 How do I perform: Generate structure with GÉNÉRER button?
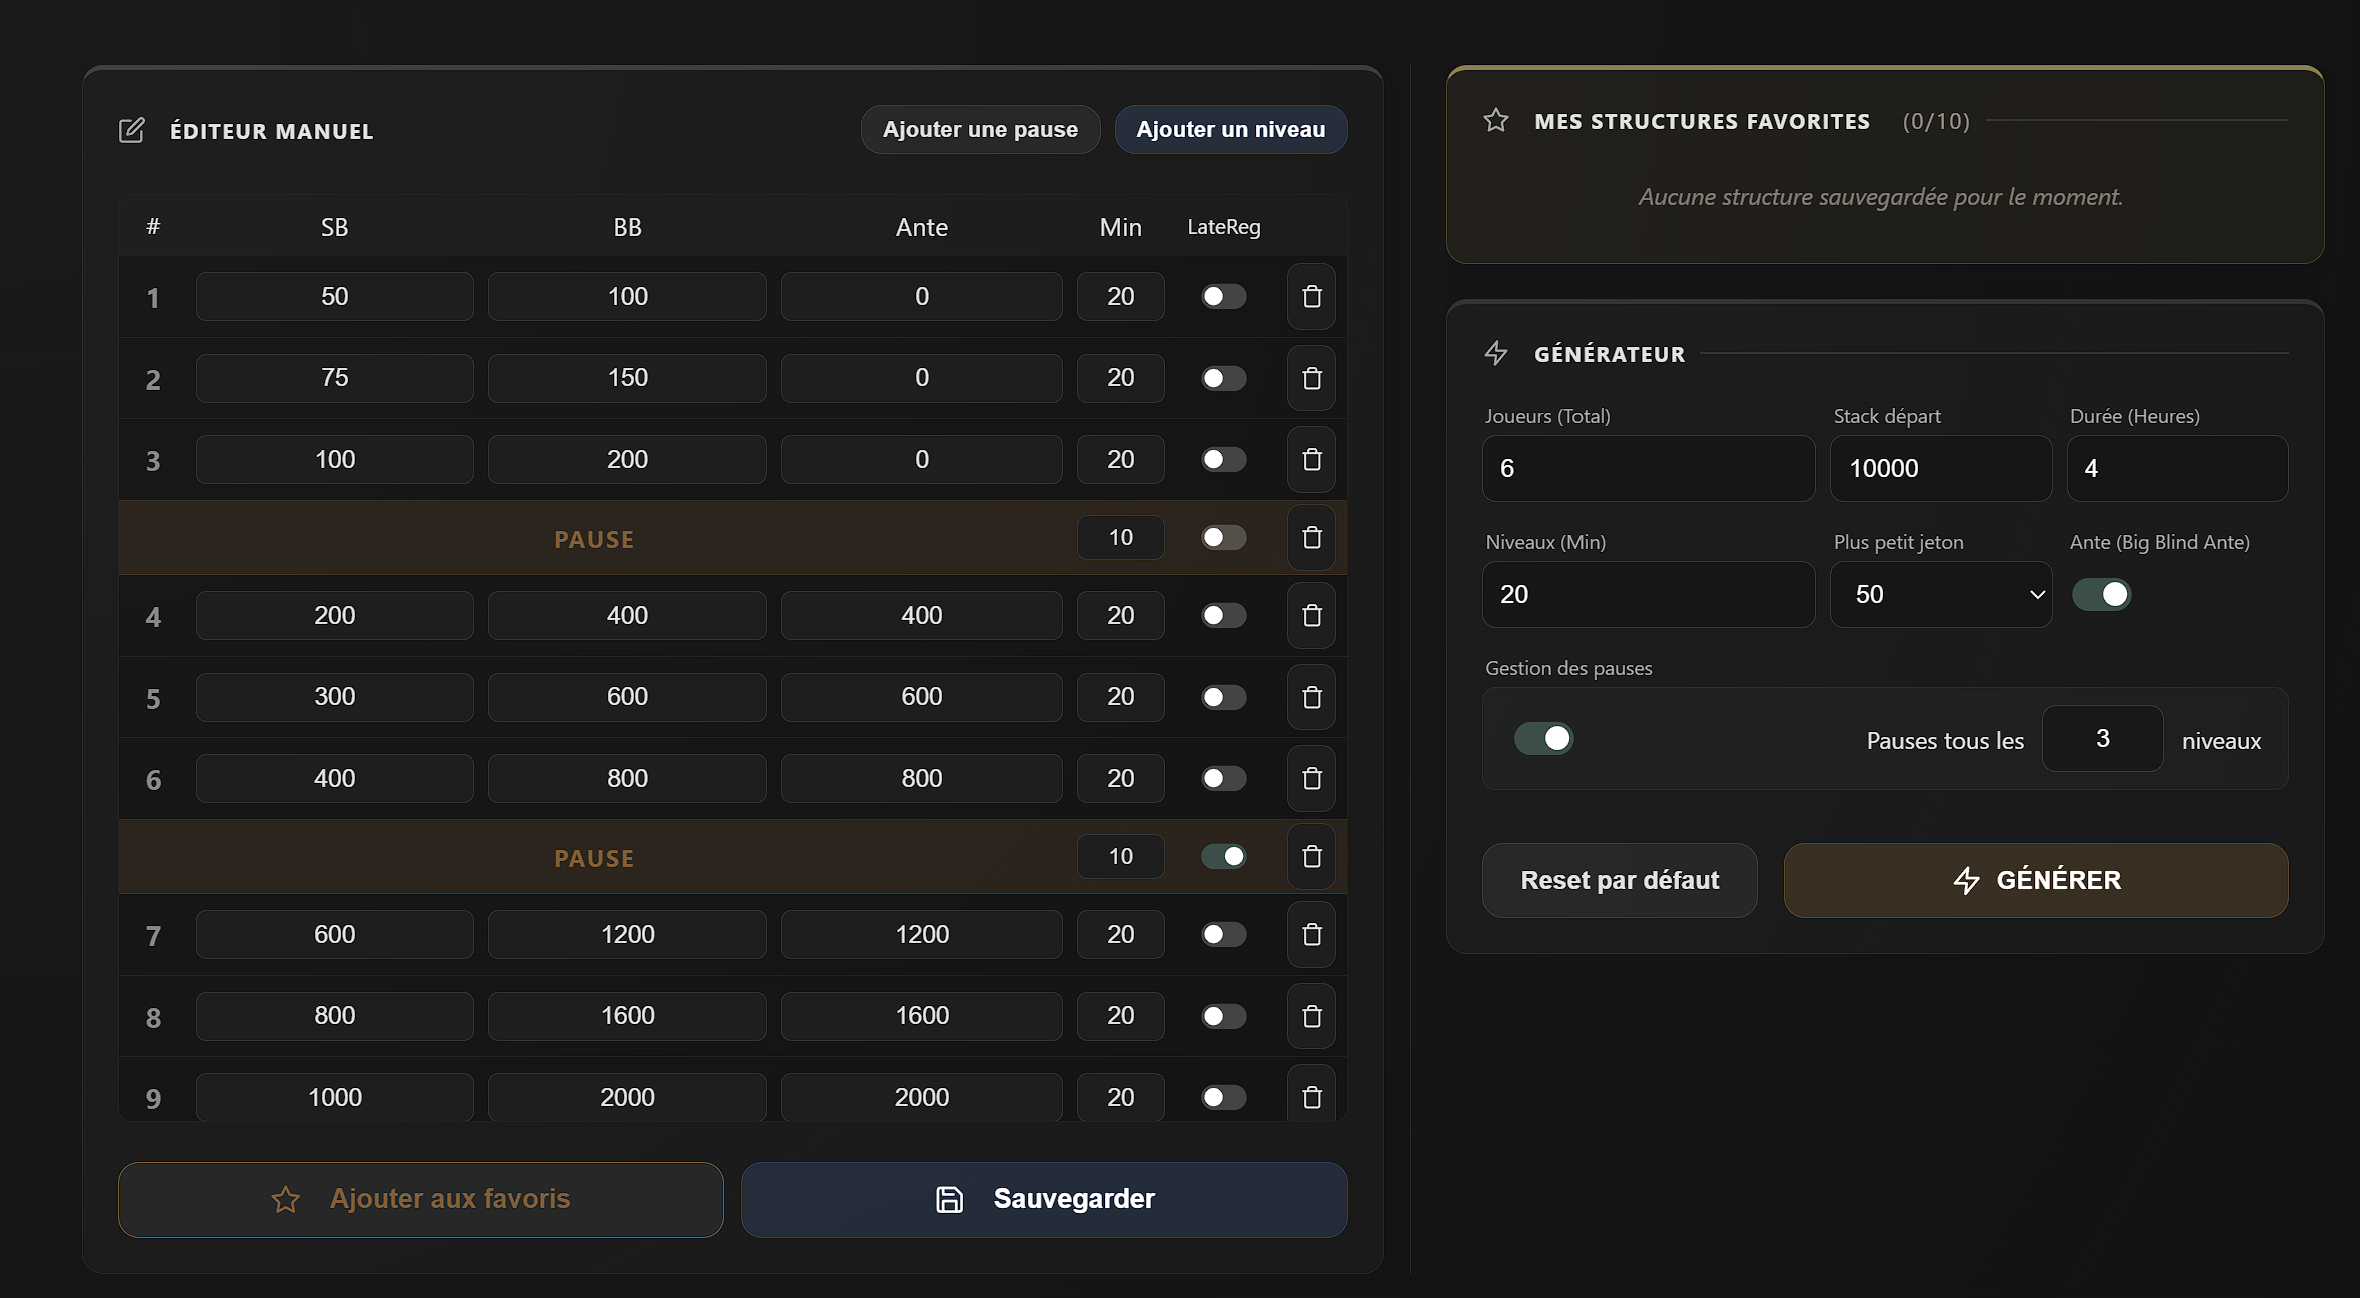coord(2036,880)
